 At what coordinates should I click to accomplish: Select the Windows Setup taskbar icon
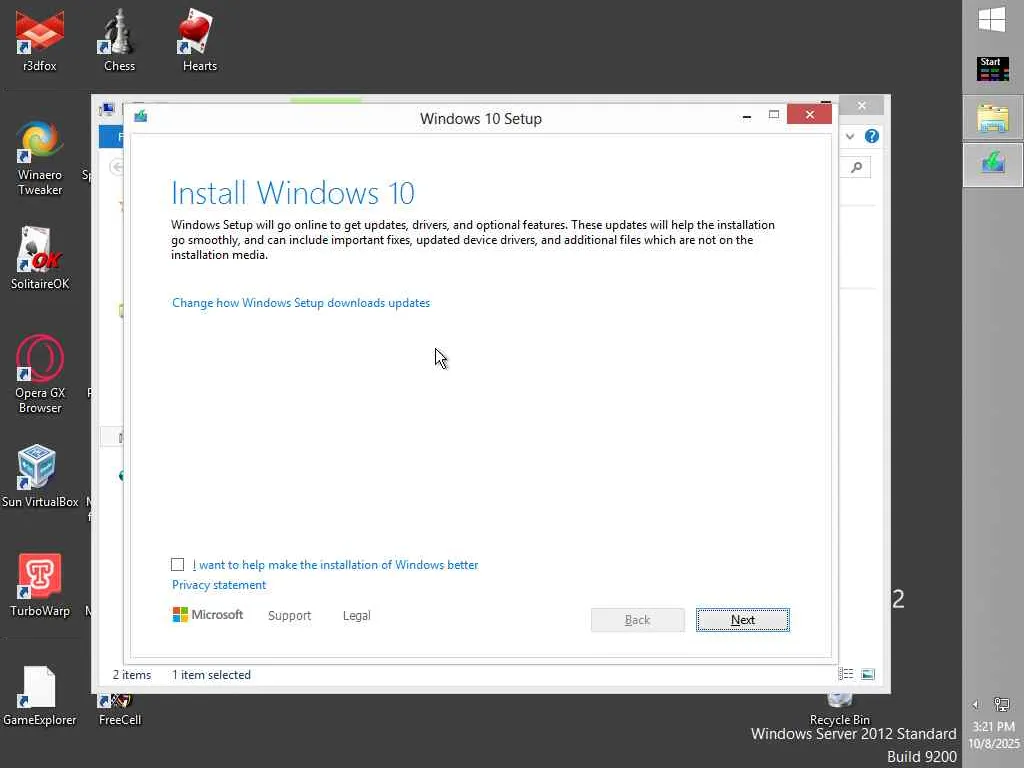[993, 163]
